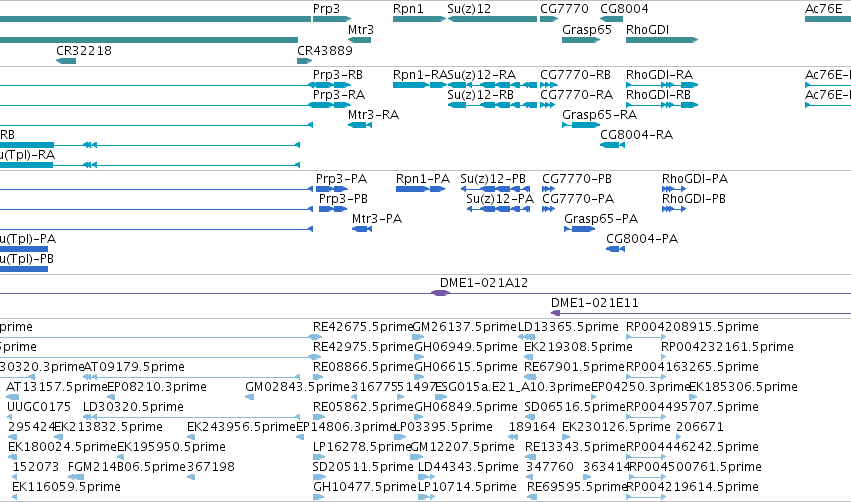Select the CG7770-RA transcript label
This screenshot has width=851, height=502.
point(576,95)
